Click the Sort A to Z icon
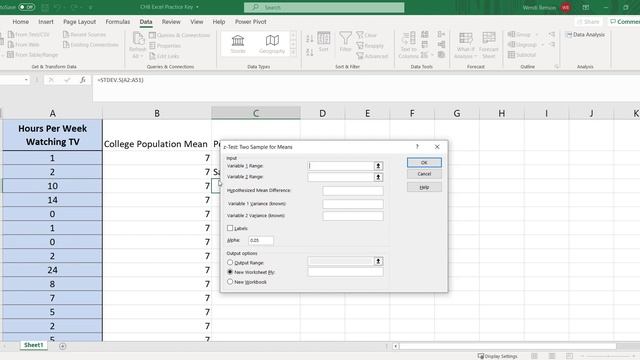Image resolution: width=640 pixels, height=360 pixels. pos(309,39)
